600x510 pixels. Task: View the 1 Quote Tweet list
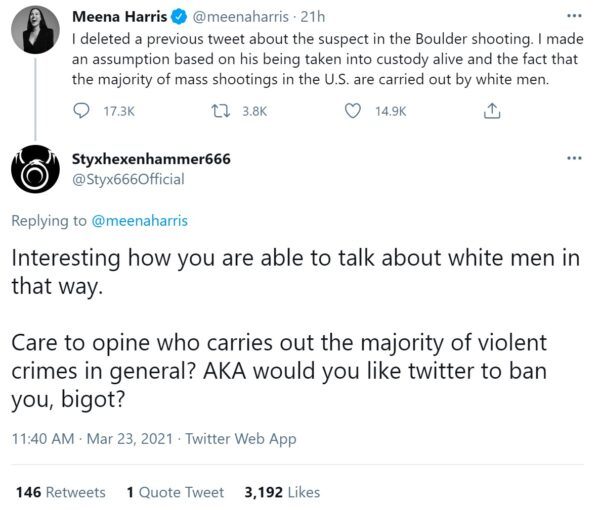[175, 492]
